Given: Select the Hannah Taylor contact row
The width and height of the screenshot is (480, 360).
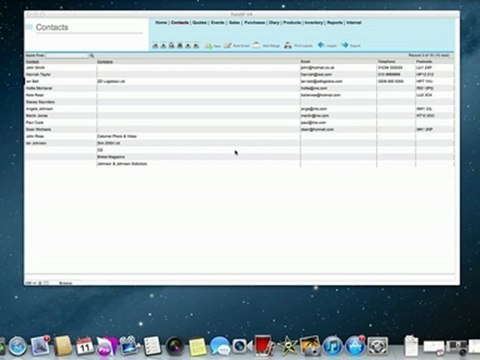Looking at the screenshot, I should (240, 75).
